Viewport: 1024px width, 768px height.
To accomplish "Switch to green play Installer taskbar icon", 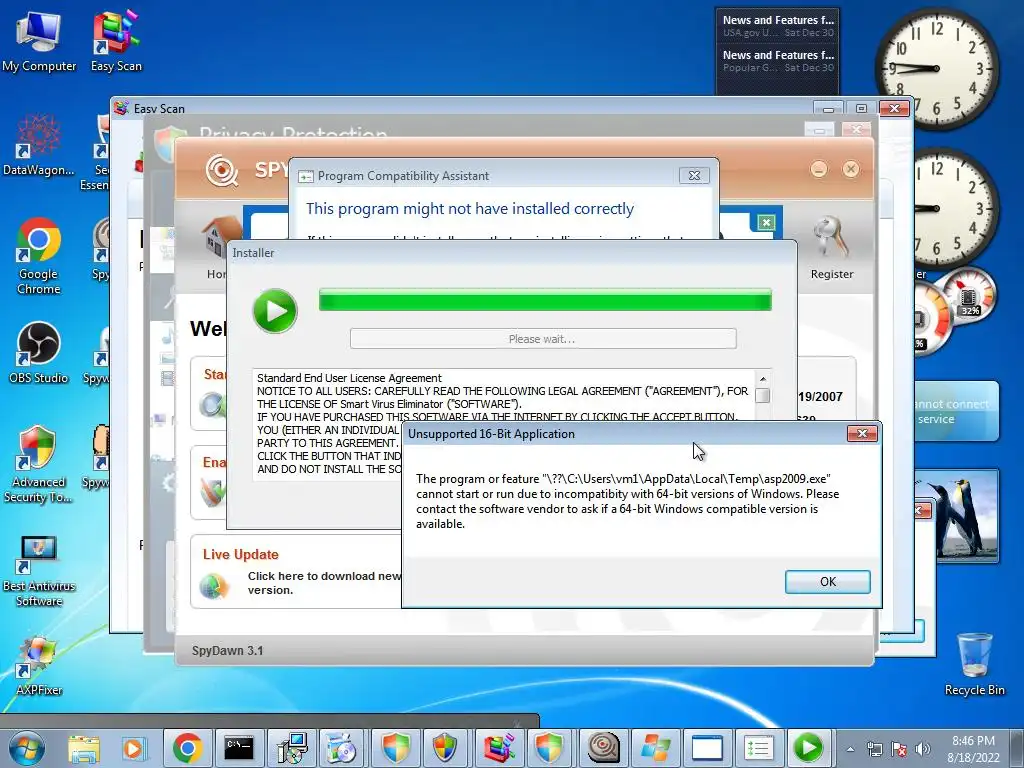I will [808, 748].
